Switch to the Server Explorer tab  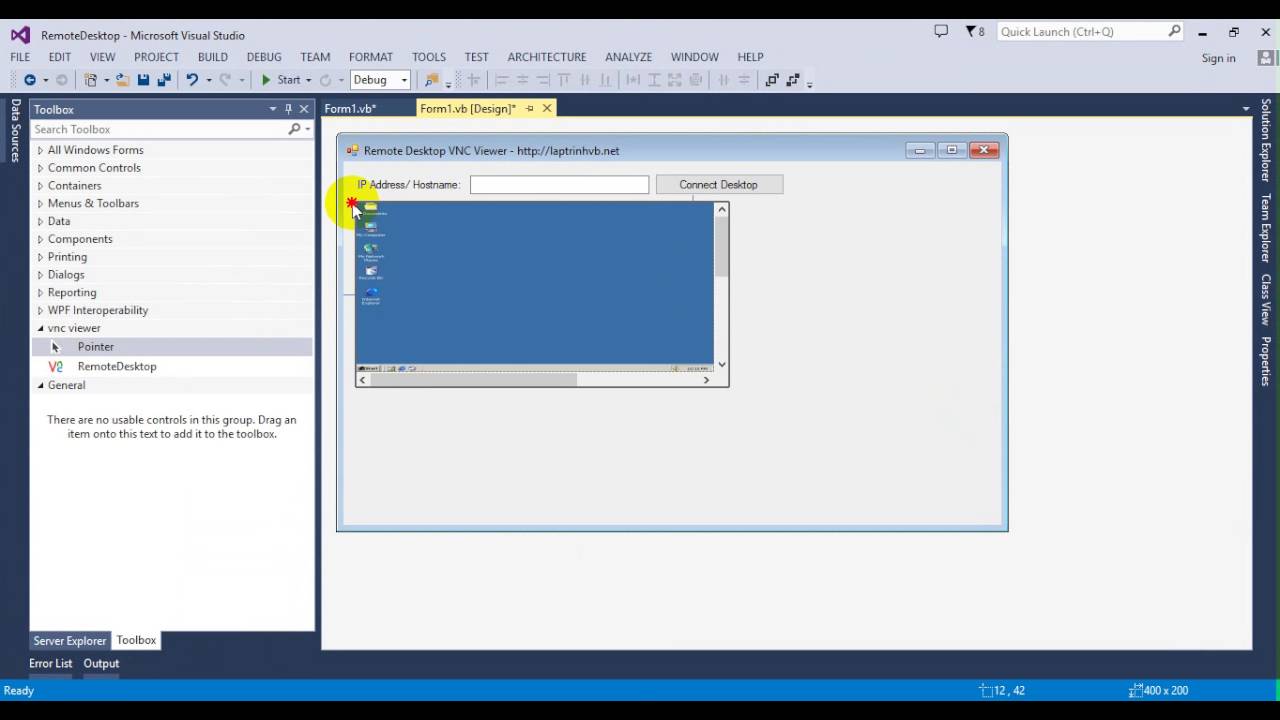point(70,641)
